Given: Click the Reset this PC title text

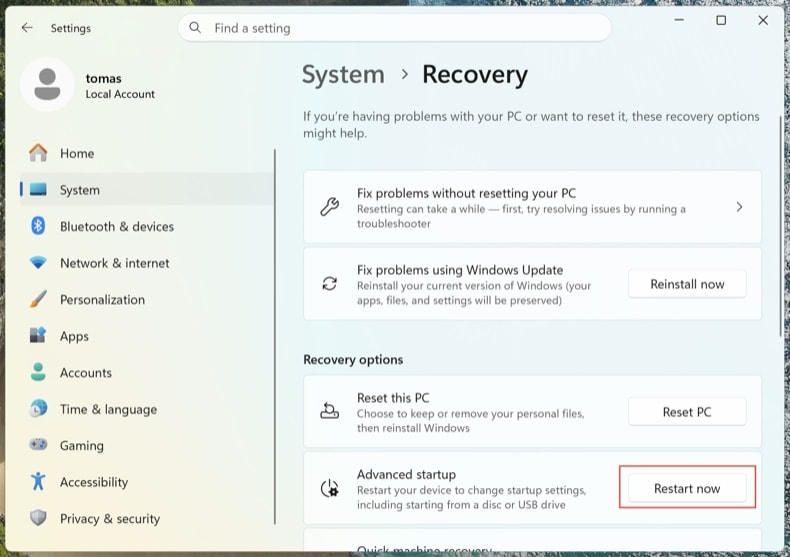Looking at the screenshot, I should tap(393, 398).
